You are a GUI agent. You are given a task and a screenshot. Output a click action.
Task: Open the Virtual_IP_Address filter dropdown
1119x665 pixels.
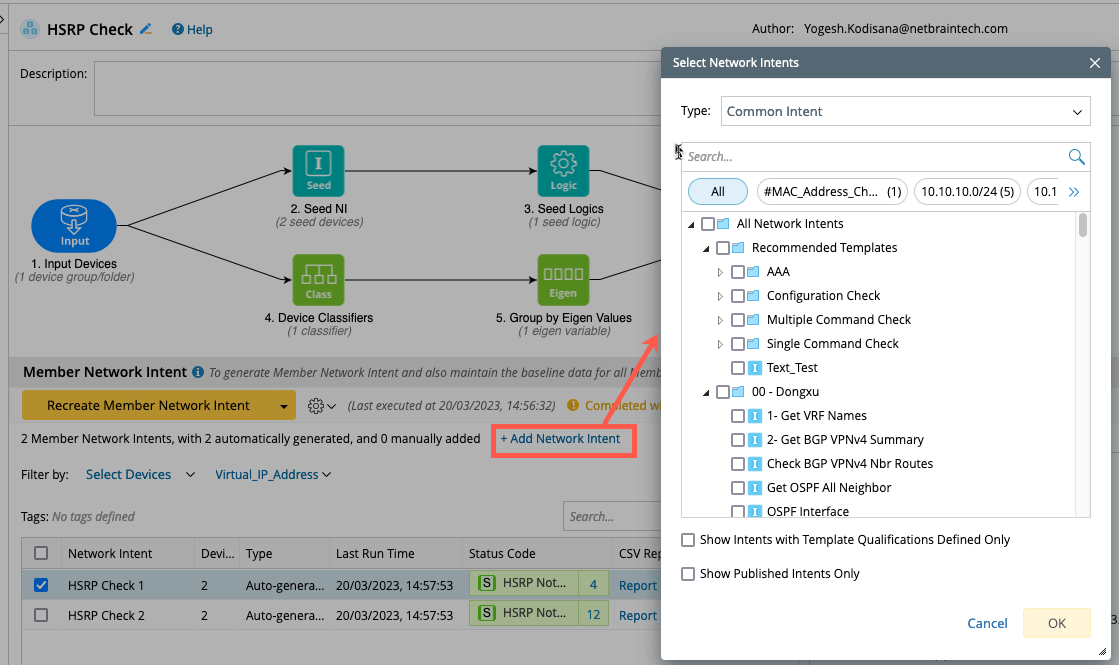click(x=273, y=475)
